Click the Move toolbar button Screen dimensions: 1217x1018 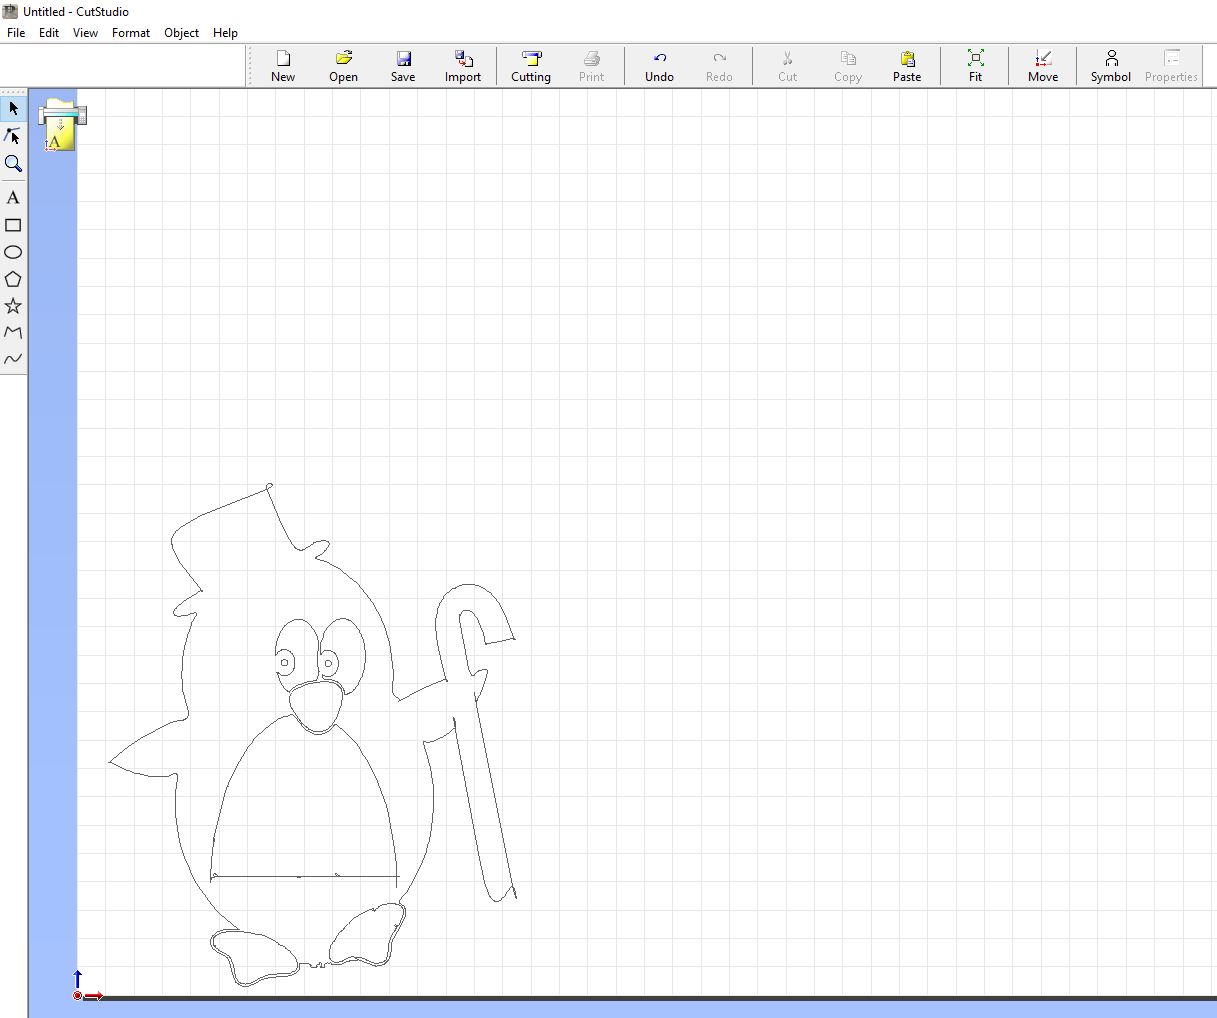[x=1043, y=66]
